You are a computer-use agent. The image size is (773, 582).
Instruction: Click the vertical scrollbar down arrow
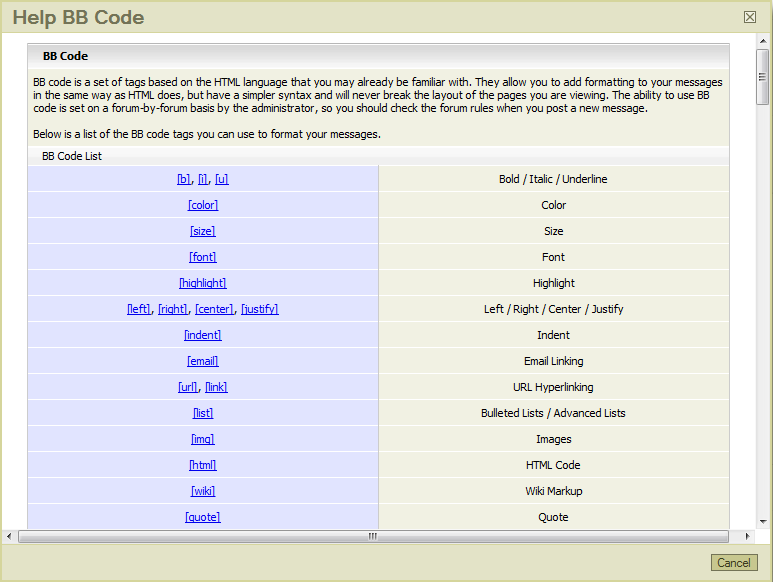763,521
